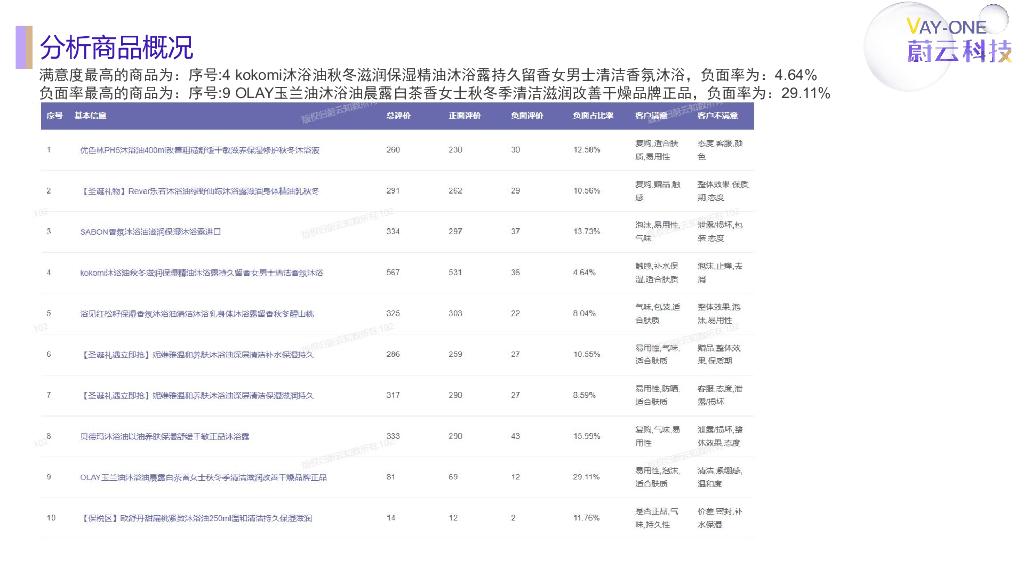Click positive reviews value 303
The image size is (1024, 576).
point(455,314)
